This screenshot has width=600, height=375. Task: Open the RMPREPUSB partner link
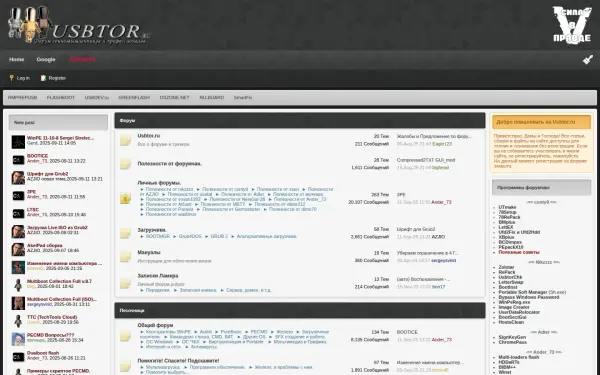[x=23, y=98]
